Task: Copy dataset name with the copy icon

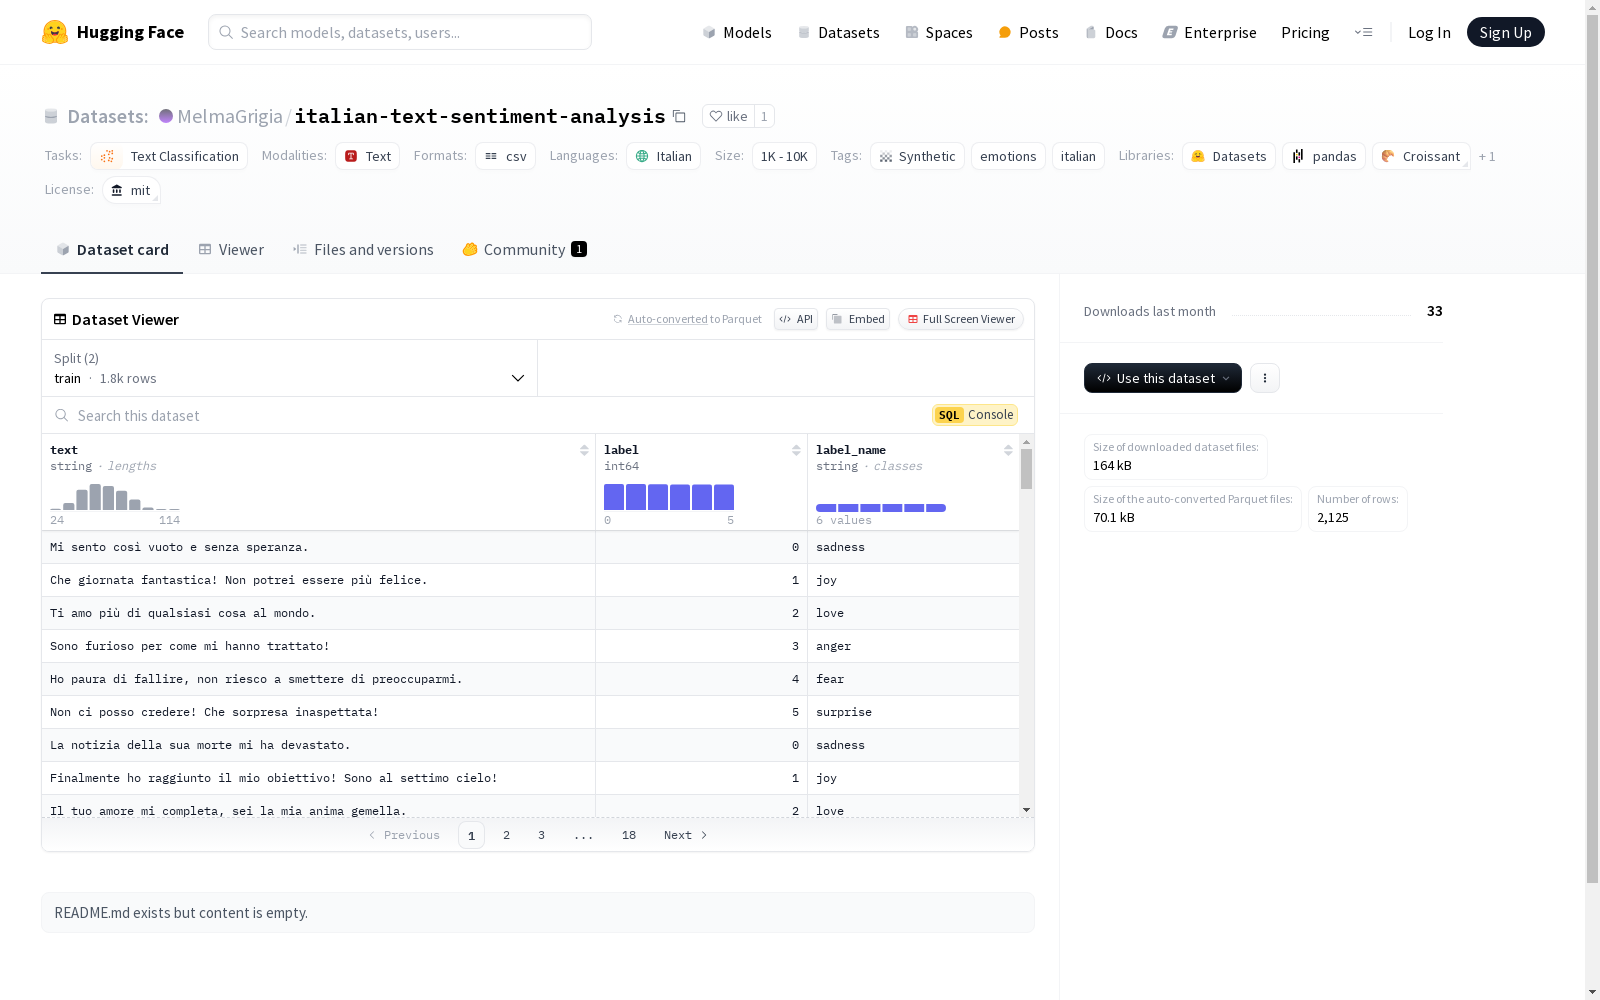Action: (x=679, y=116)
